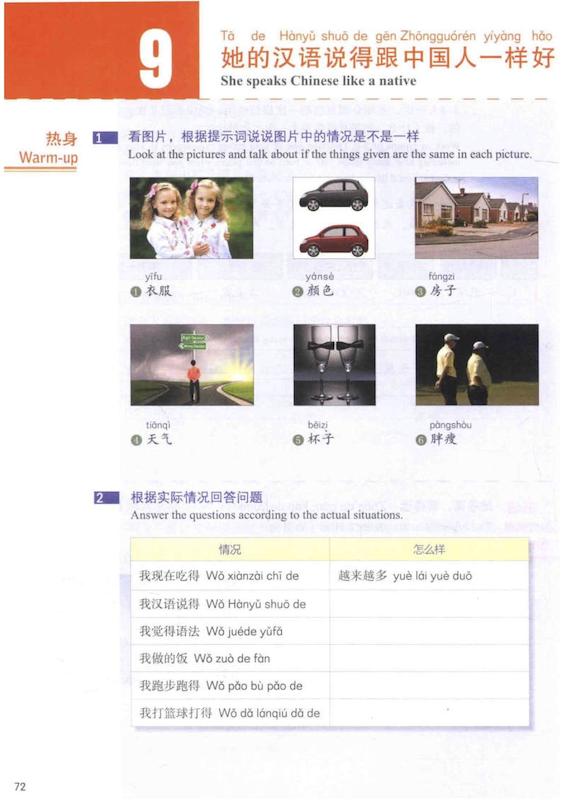Click the pinyin tiānqì above 天气

click(x=158, y=425)
